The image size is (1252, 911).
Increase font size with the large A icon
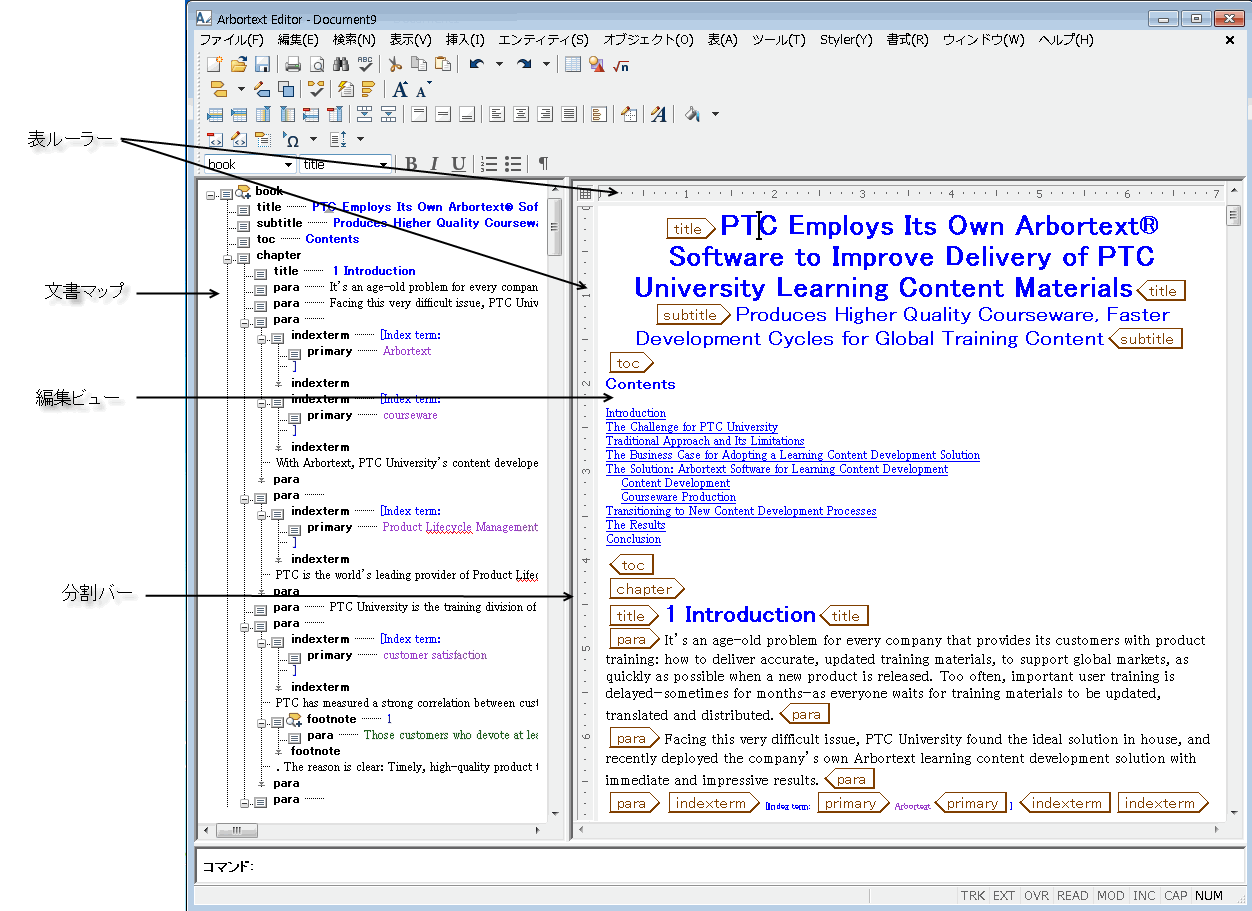click(401, 90)
